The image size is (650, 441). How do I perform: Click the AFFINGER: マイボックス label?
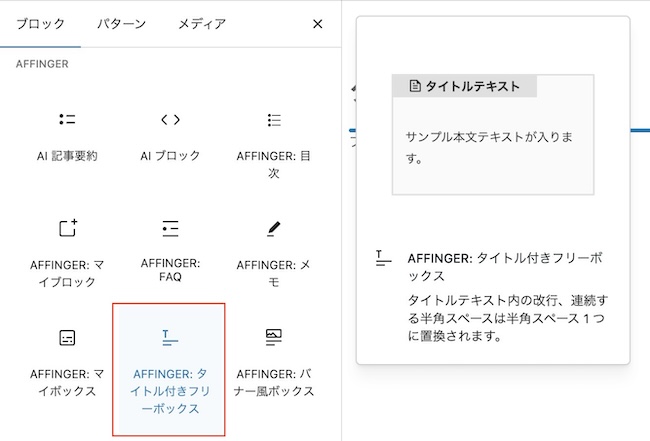point(67,382)
